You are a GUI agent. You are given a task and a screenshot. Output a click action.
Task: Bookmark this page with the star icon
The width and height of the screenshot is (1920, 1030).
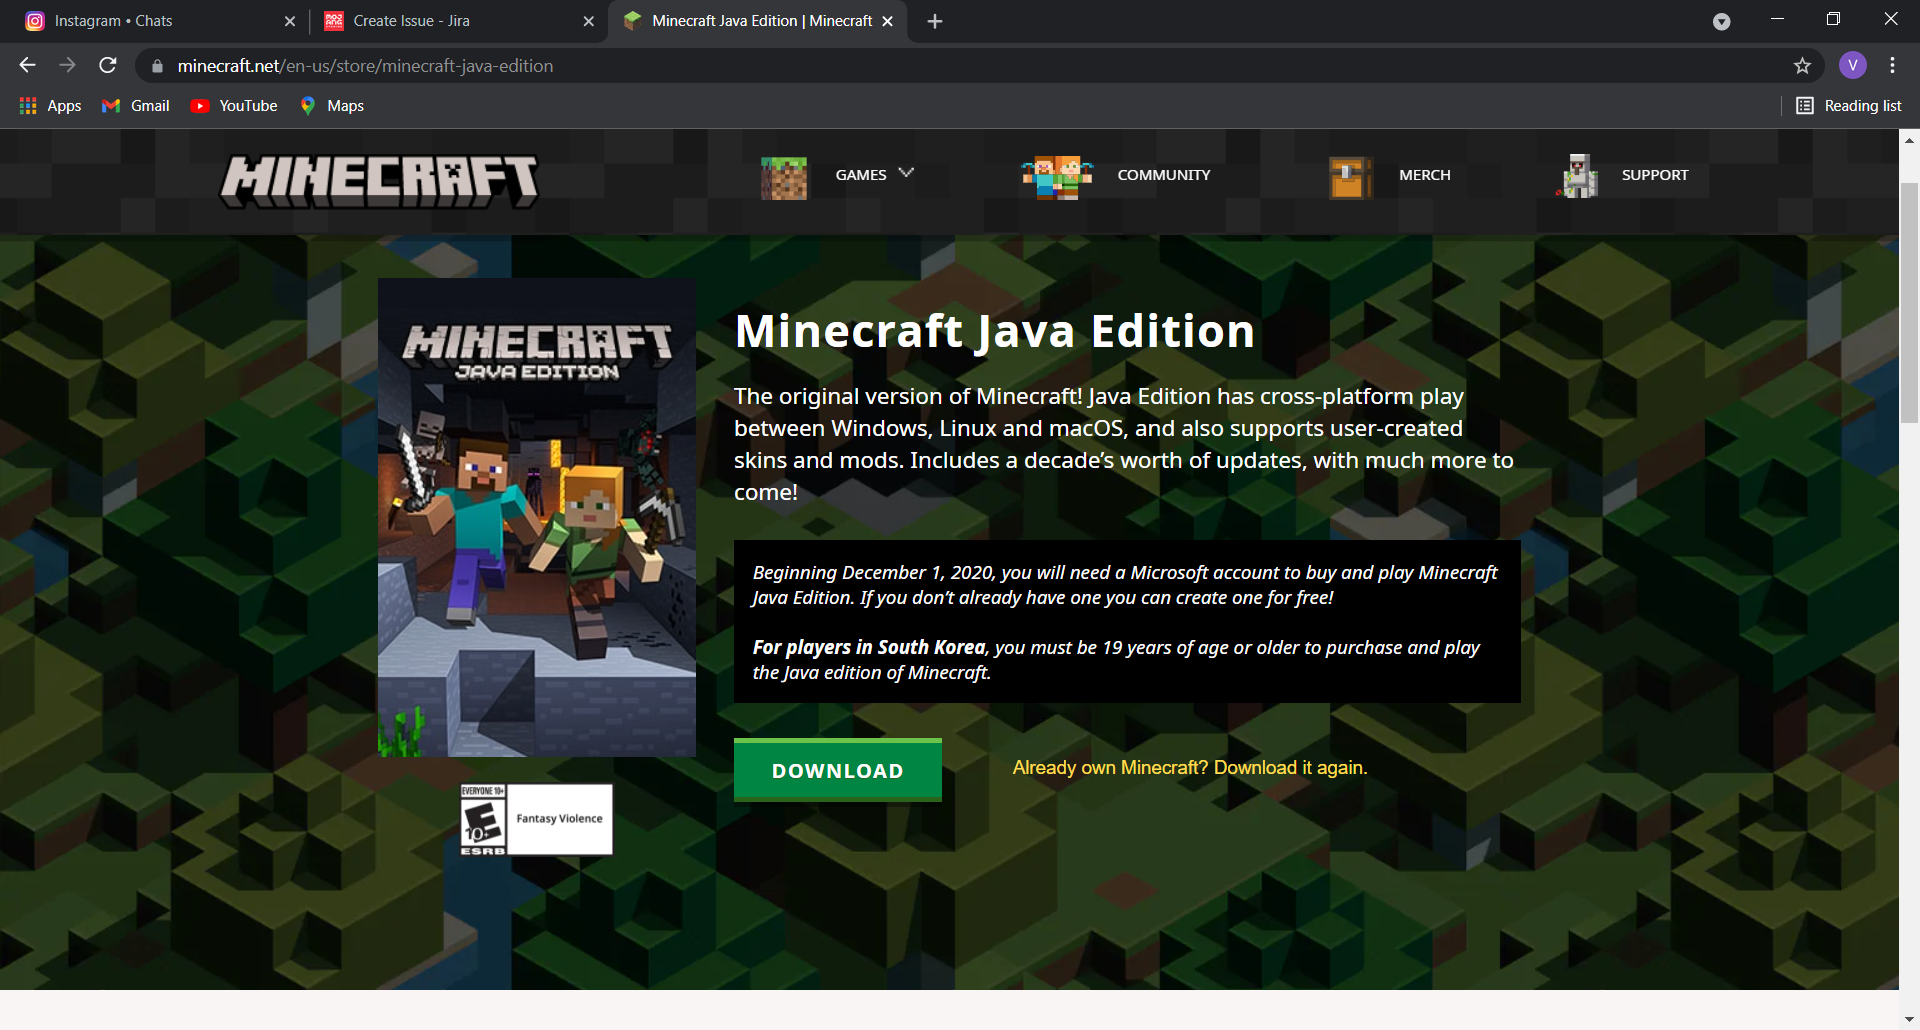point(1802,66)
